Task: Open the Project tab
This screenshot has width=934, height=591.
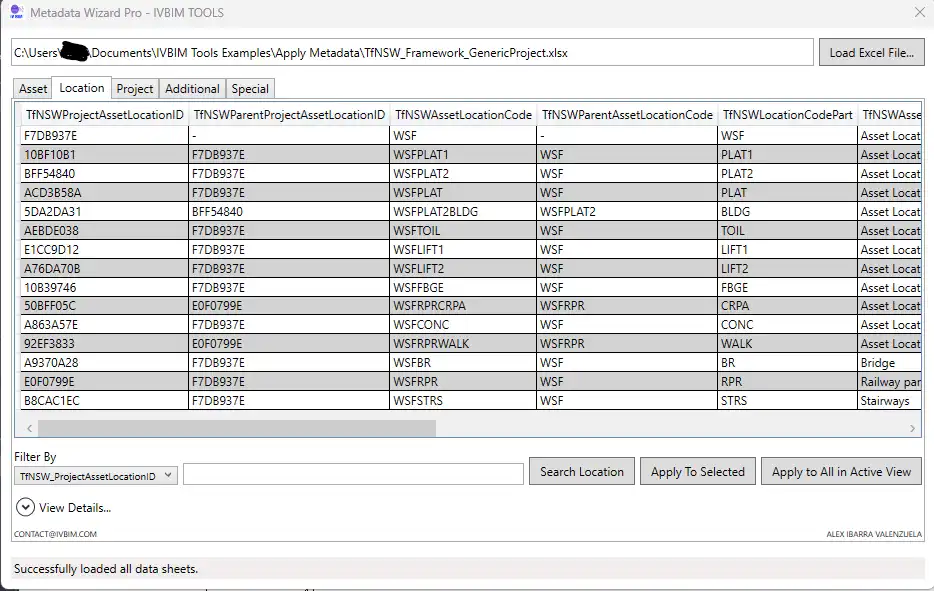Action: (x=135, y=89)
